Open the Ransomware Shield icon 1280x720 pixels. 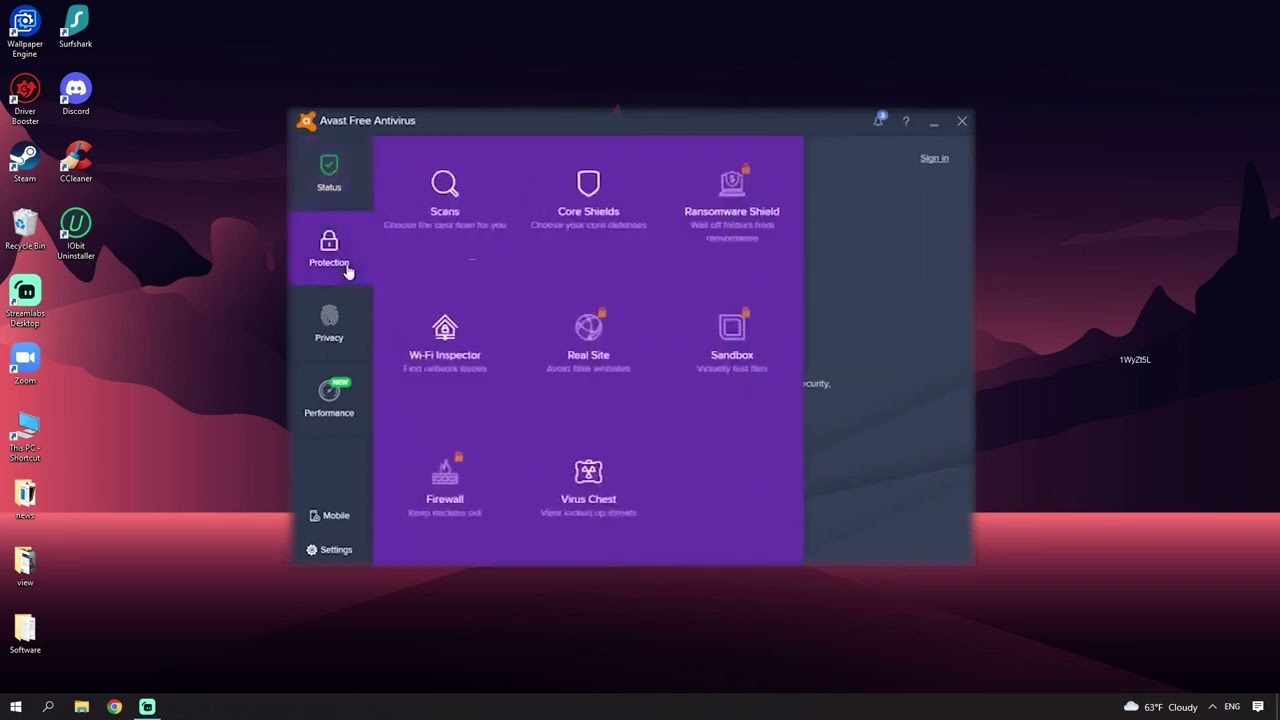pos(733,182)
